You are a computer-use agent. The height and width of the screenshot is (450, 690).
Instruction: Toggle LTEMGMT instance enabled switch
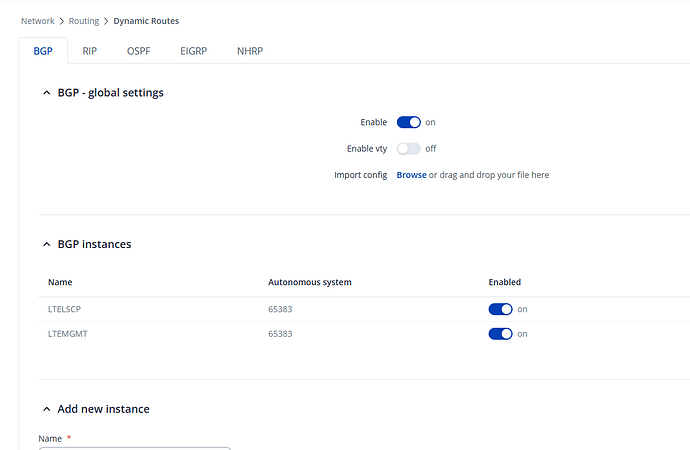point(500,334)
